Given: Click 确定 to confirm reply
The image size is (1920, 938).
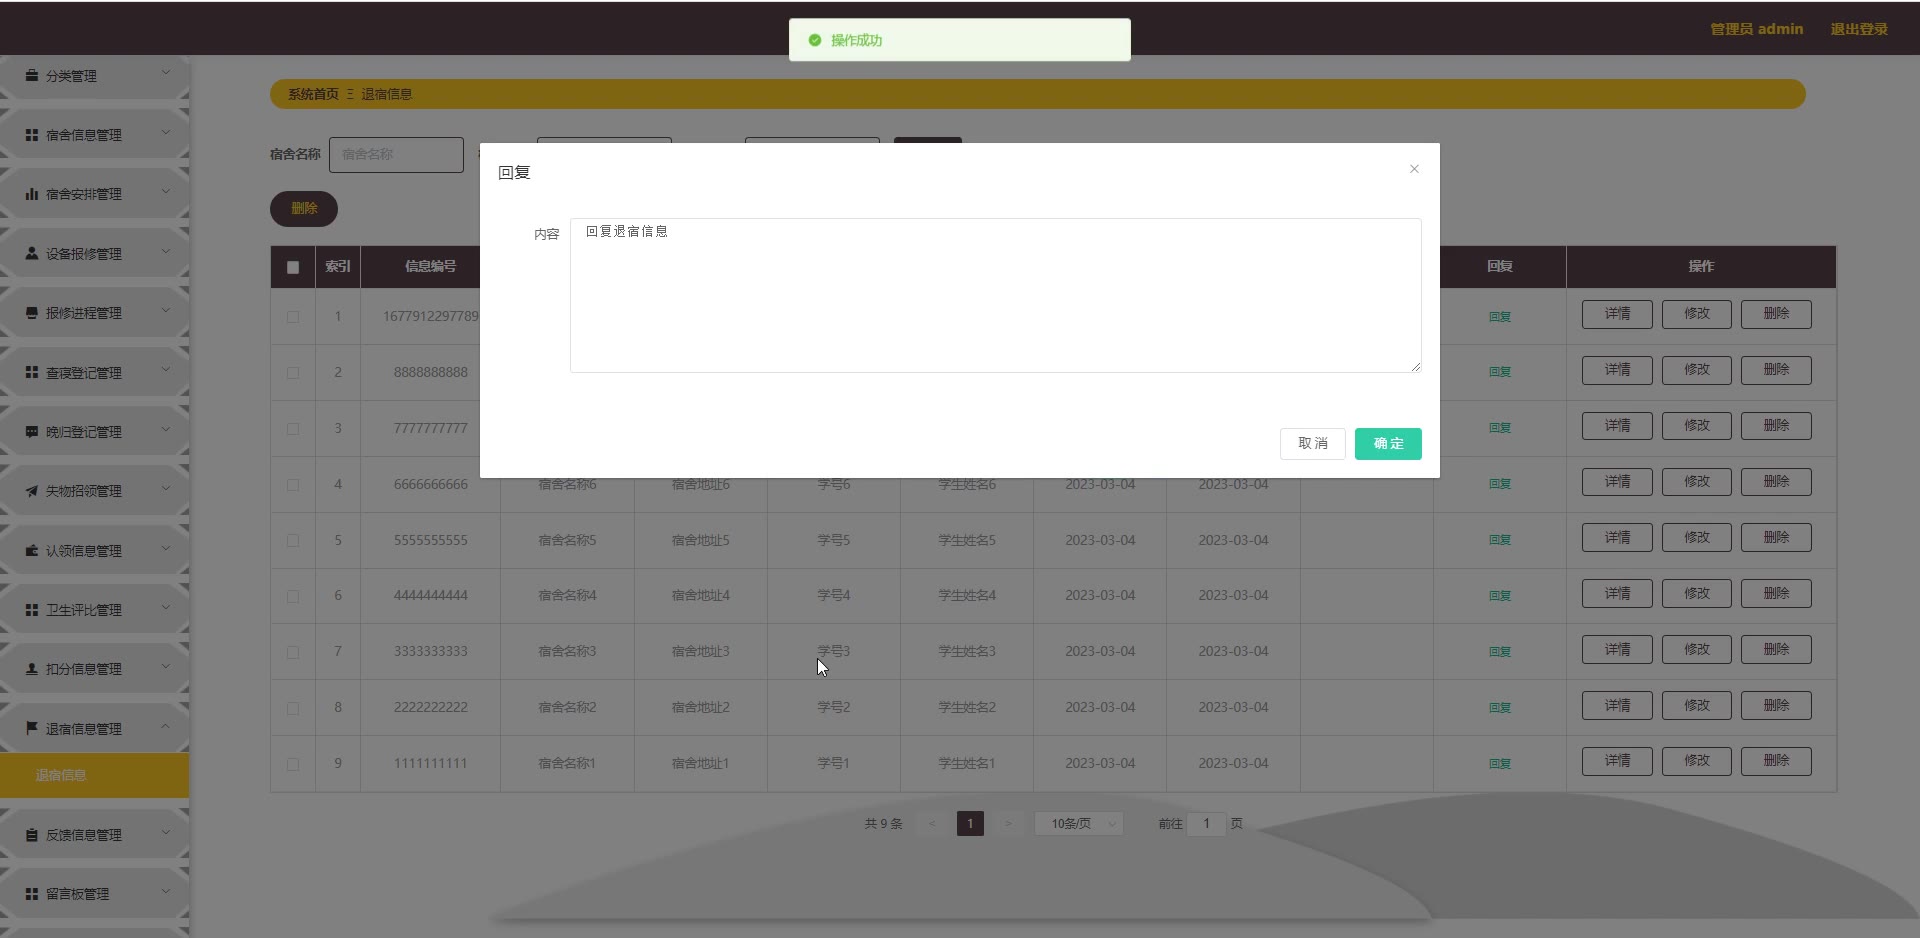Looking at the screenshot, I should 1388,444.
